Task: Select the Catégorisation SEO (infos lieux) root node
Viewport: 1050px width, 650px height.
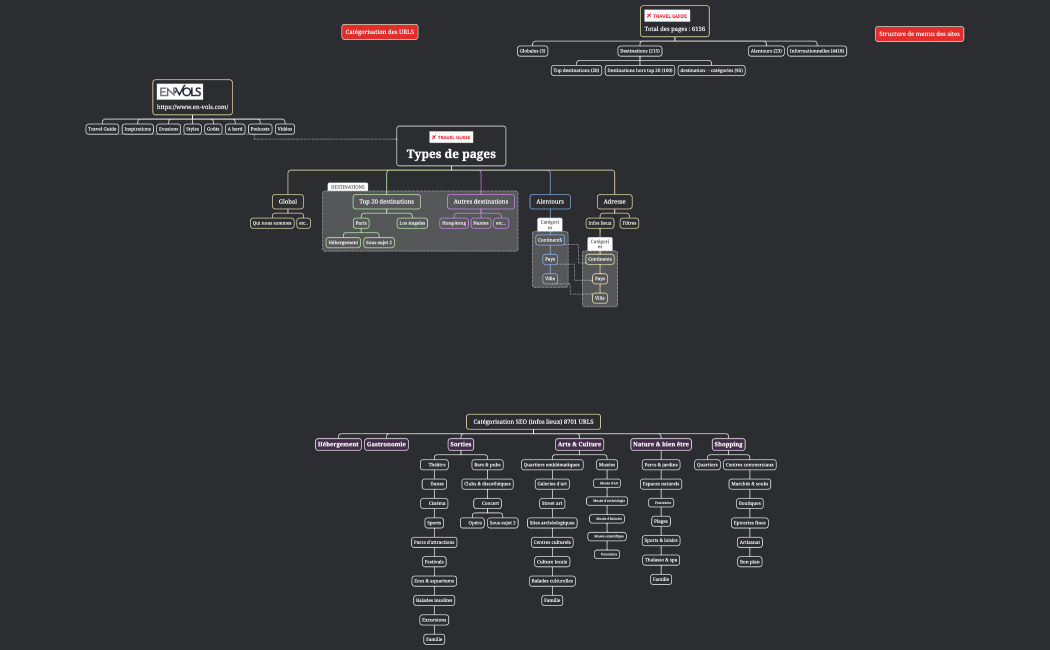Action: [x=533, y=422]
